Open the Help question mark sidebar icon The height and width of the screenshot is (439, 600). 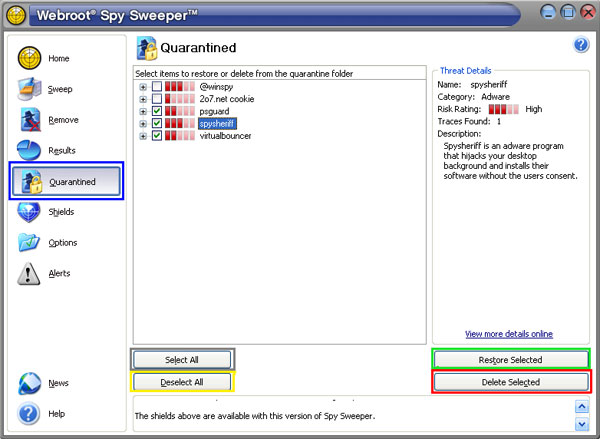[29, 413]
